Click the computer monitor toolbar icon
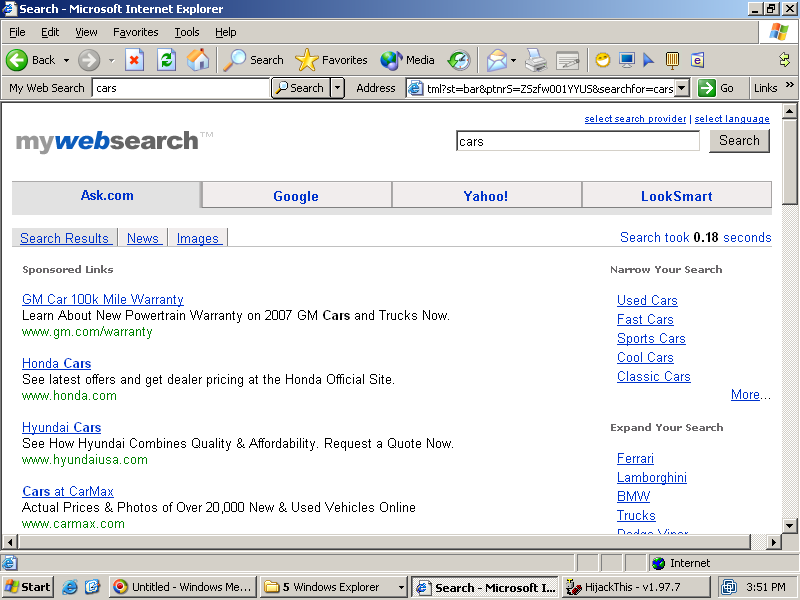Viewport: 800px width, 600px height. pyautogui.click(x=627, y=60)
